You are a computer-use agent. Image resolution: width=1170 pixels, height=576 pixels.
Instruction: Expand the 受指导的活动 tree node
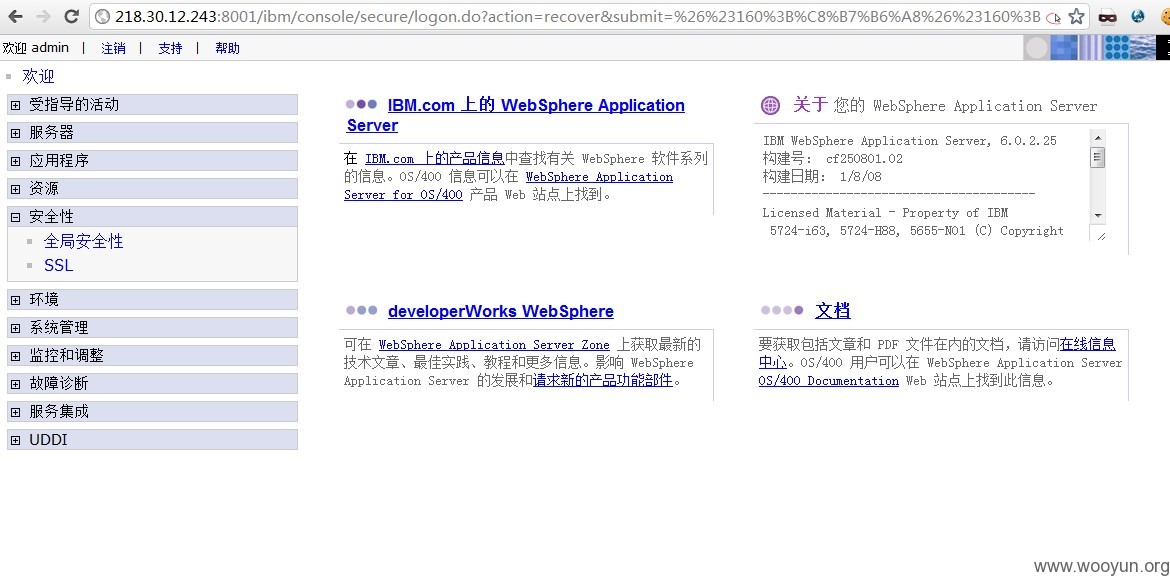point(15,105)
